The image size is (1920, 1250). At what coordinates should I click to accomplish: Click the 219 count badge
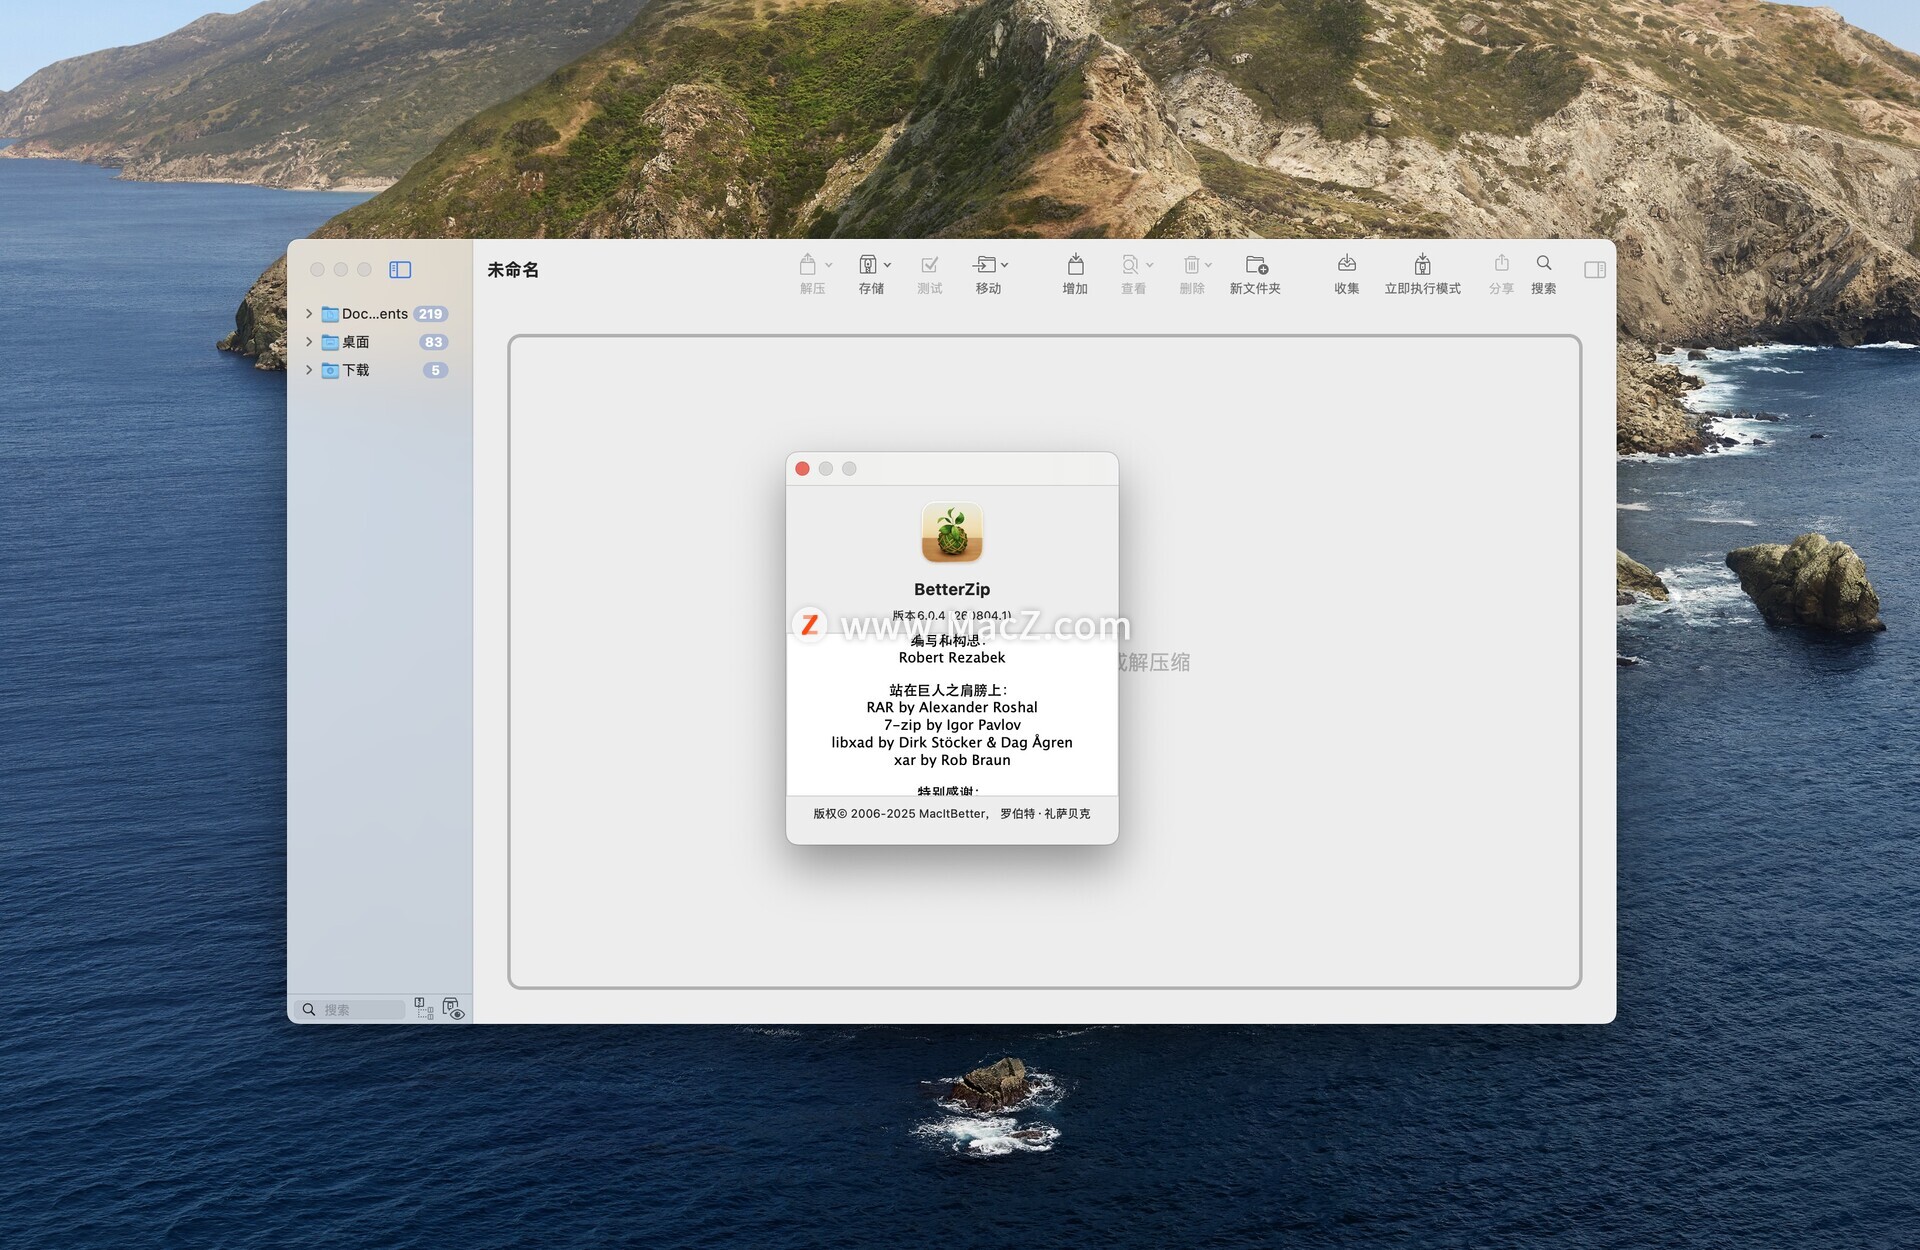(431, 314)
